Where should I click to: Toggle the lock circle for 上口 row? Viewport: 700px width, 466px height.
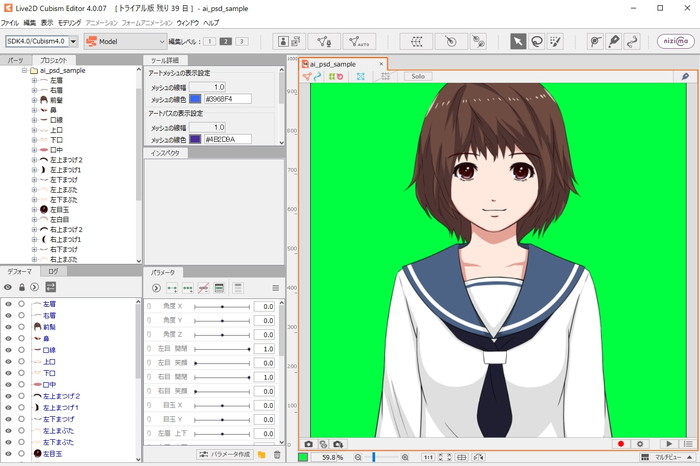pyautogui.click(x=21, y=362)
